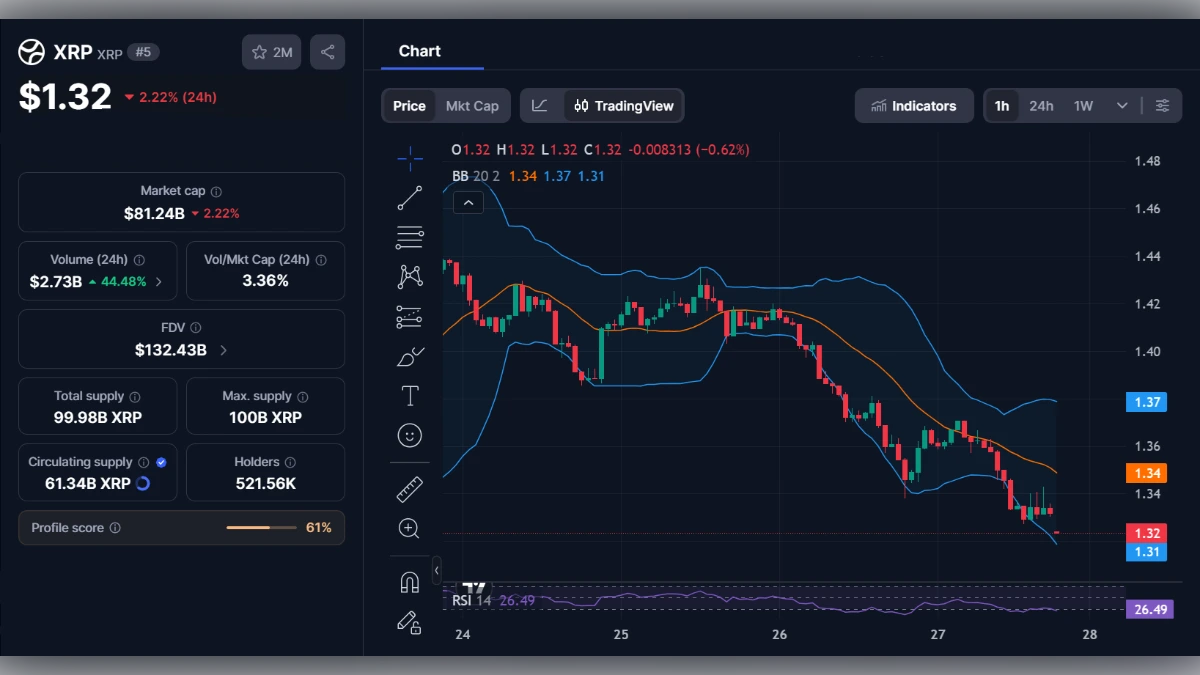Toggle drawing lock mode

coord(410,623)
